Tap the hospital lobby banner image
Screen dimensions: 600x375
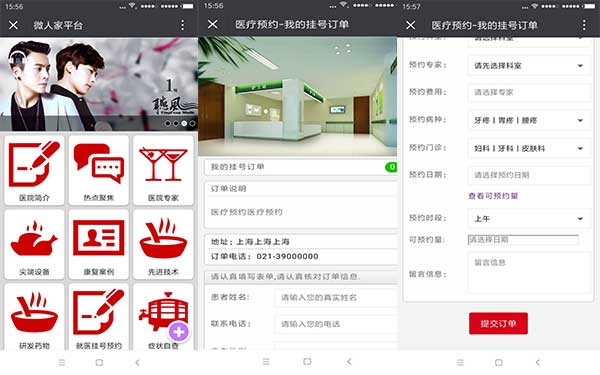click(298, 96)
